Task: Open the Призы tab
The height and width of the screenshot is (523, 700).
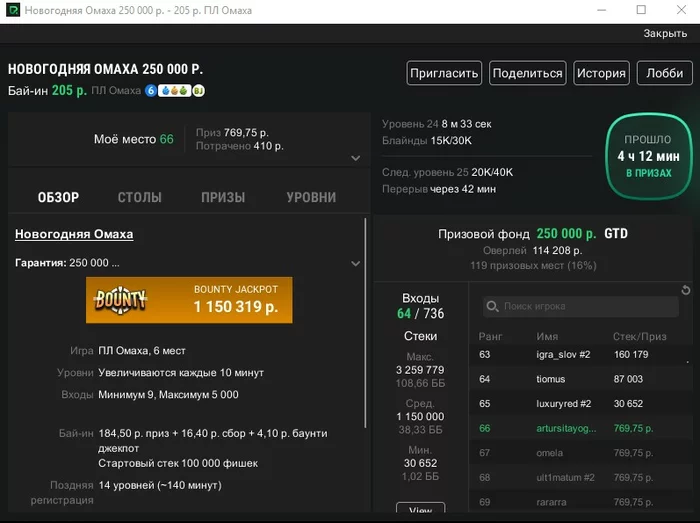Action: 223,197
